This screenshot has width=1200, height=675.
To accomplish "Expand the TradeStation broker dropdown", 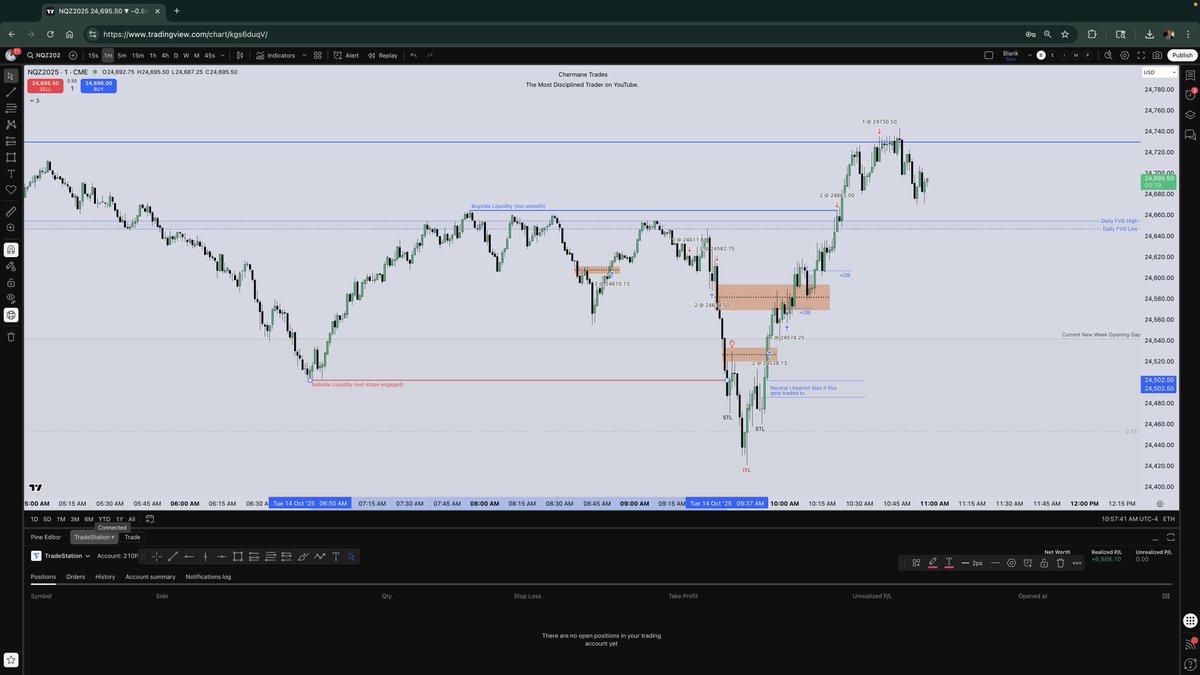I will pos(88,556).
